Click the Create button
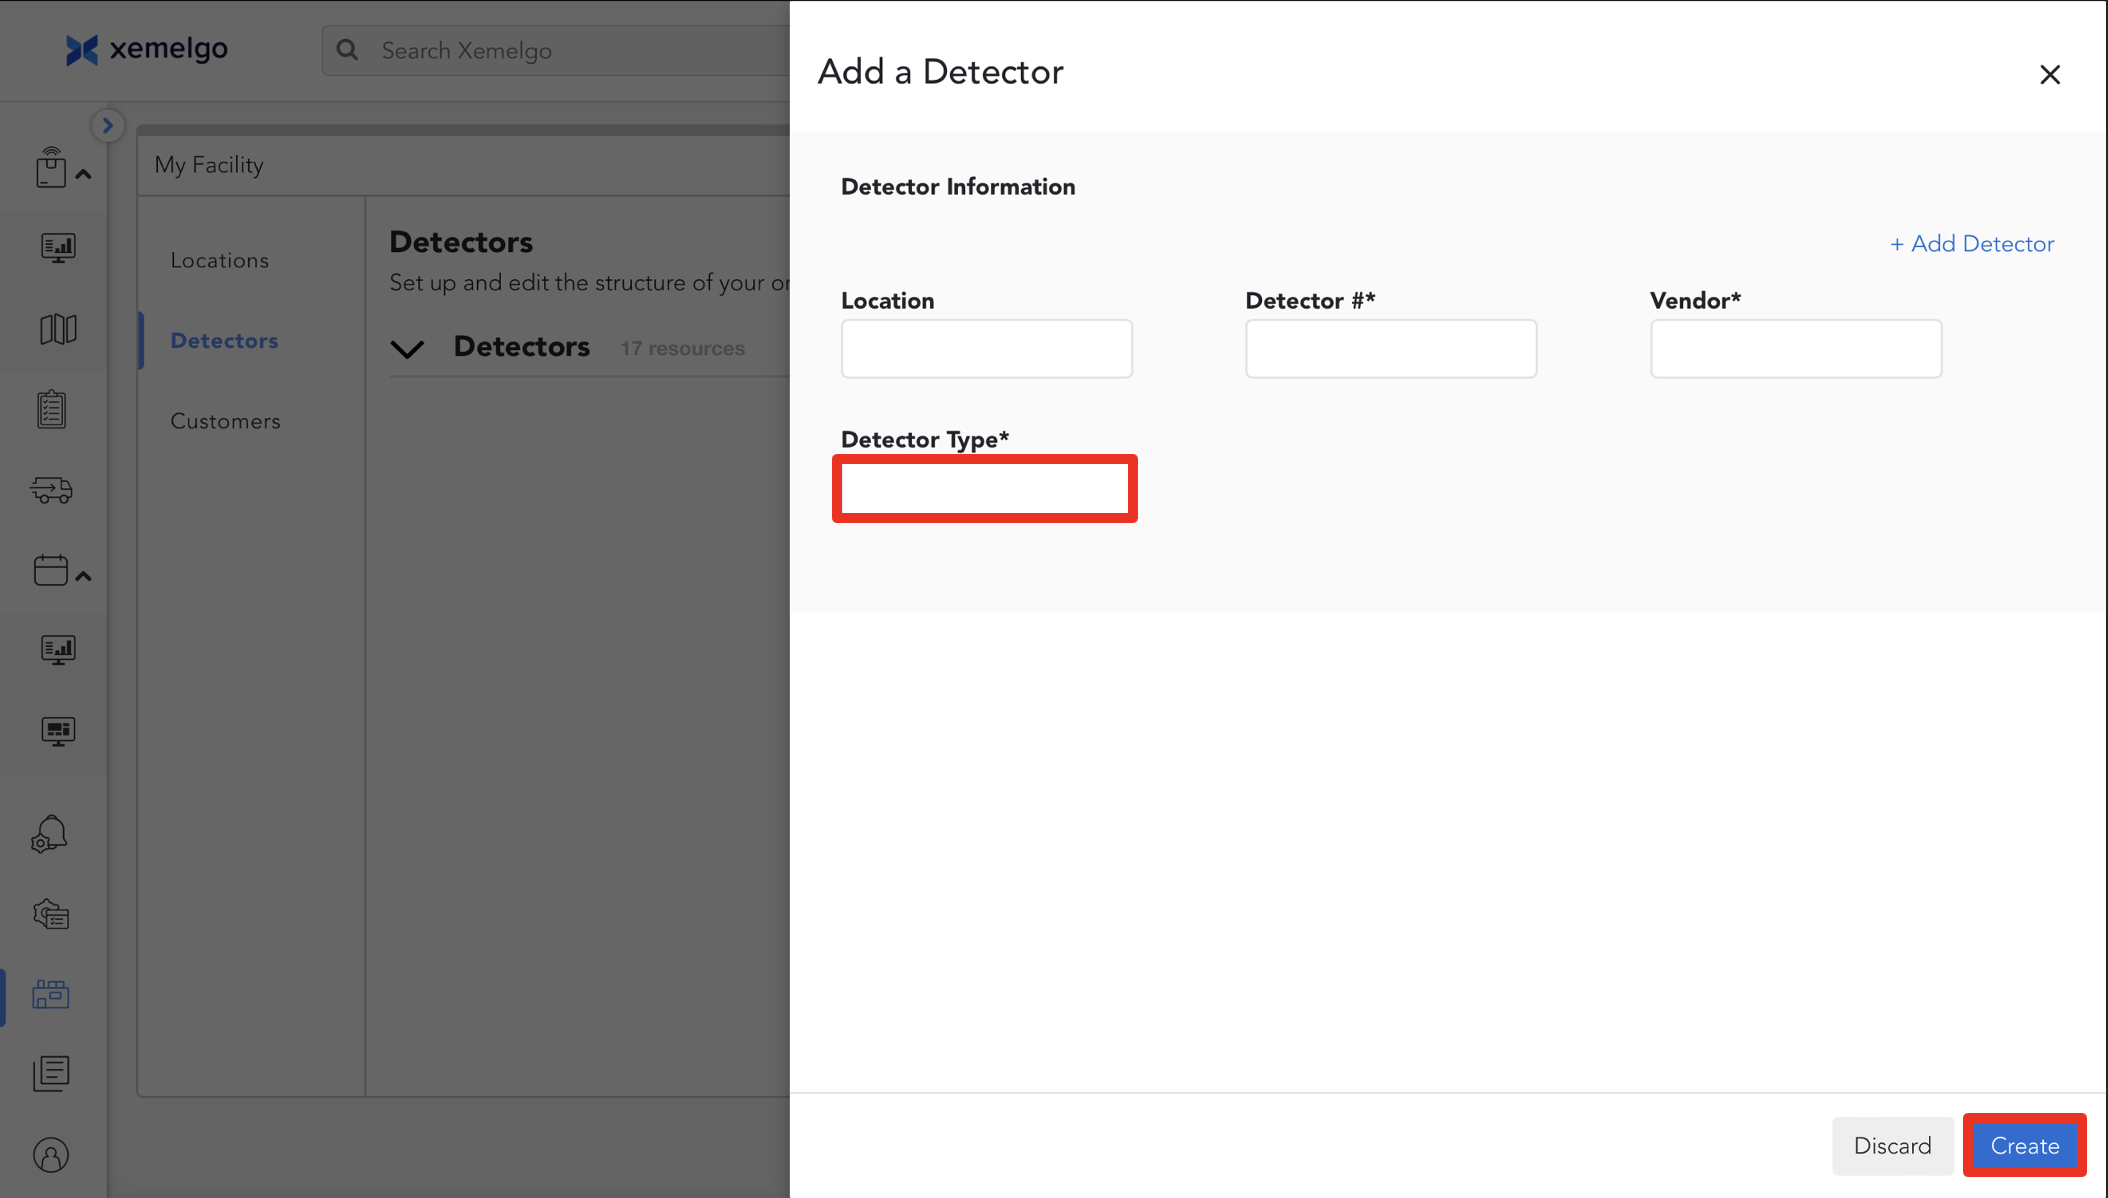Screen dimensions: 2108x1198 click(2024, 1146)
